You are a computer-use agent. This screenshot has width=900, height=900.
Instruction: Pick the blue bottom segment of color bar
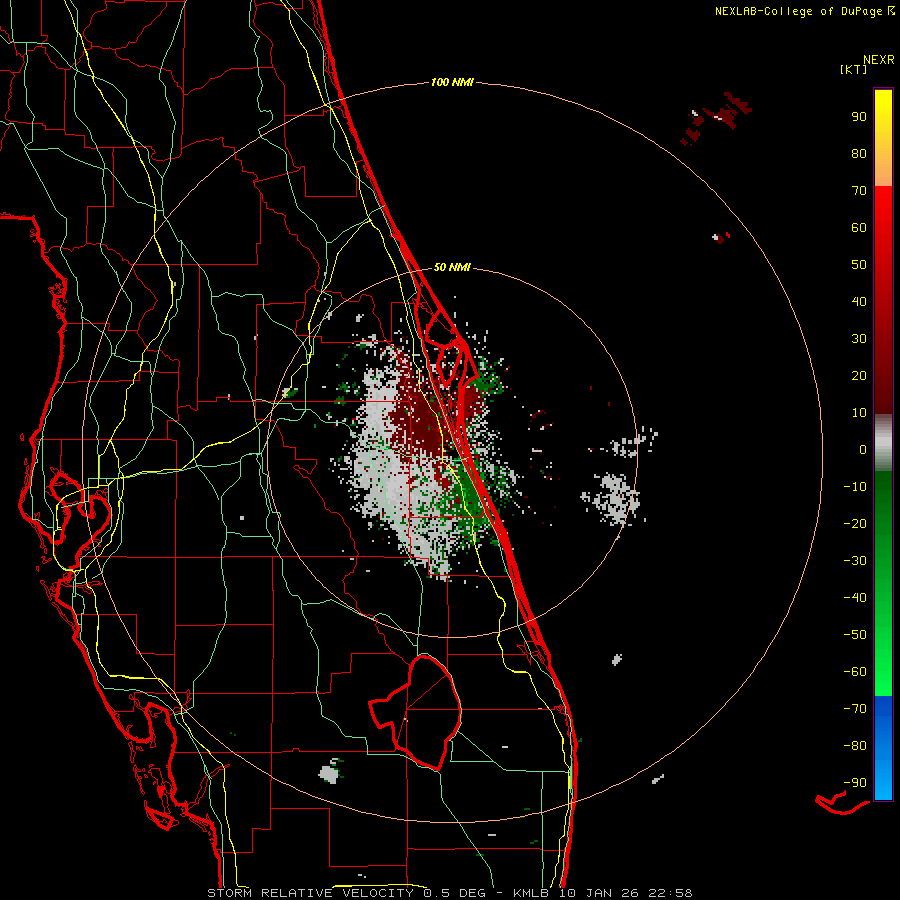point(883,748)
